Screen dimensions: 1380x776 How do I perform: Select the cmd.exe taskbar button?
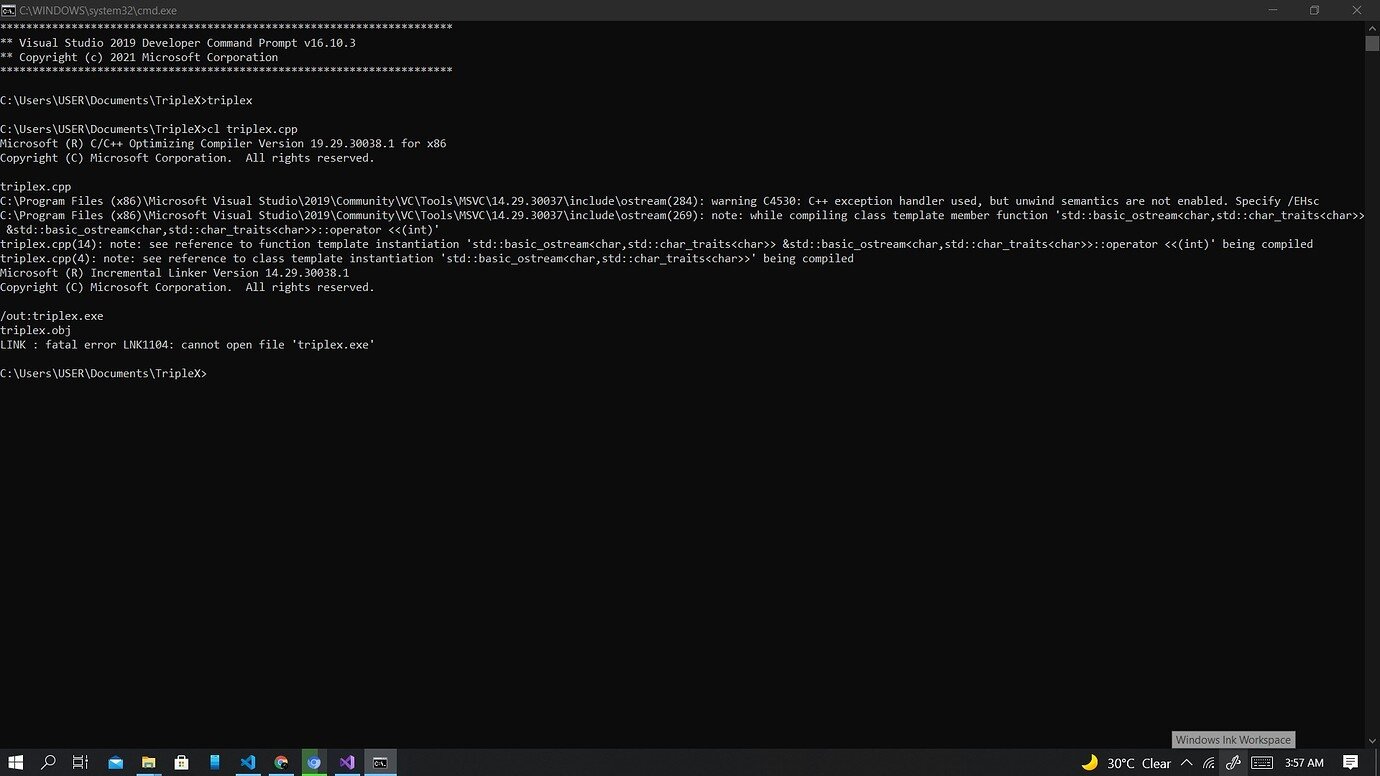[380, 762]
